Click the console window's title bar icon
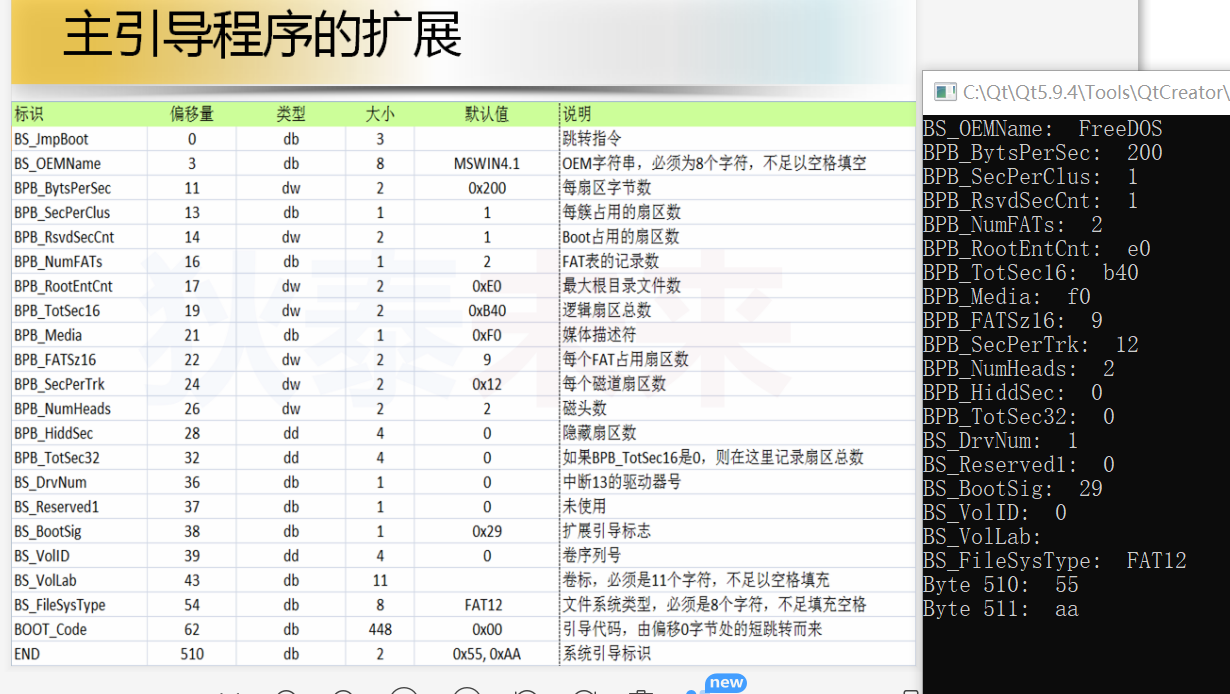 (945, 91)
